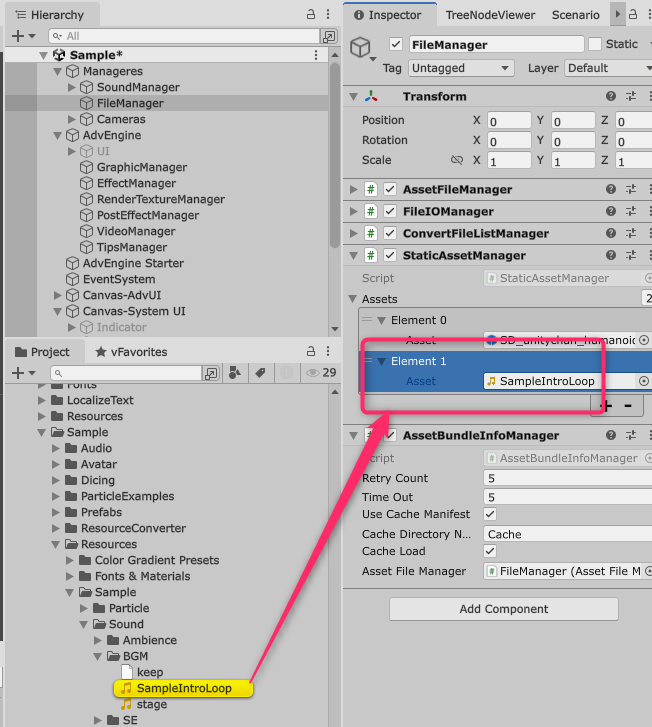Image resolution: width=652 pixels, height=727 pixels.
Task: Click the Add Component button
Action: click(x=503, y=609)
